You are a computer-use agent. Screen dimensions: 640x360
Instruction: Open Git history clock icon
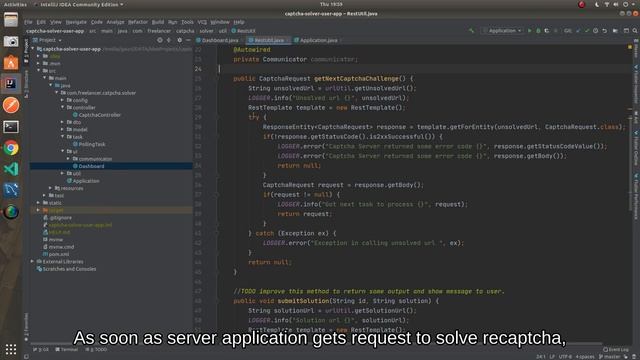click(596, 31)
